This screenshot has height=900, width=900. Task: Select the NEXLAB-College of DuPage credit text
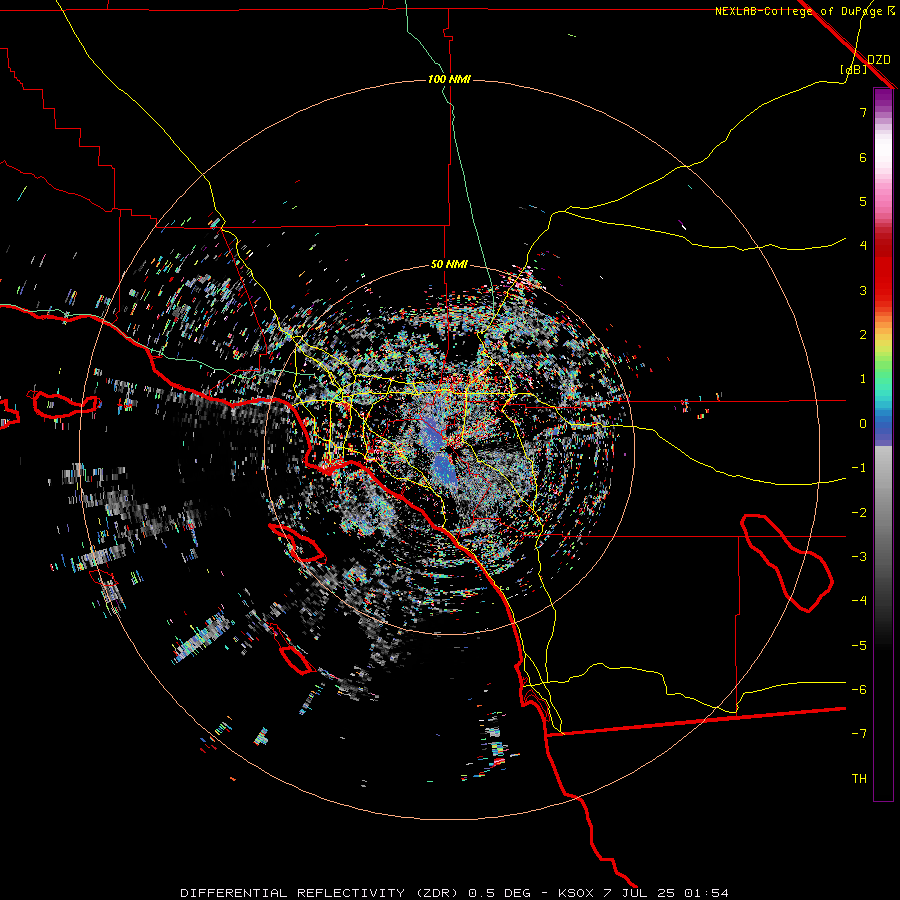click(805, 11)
